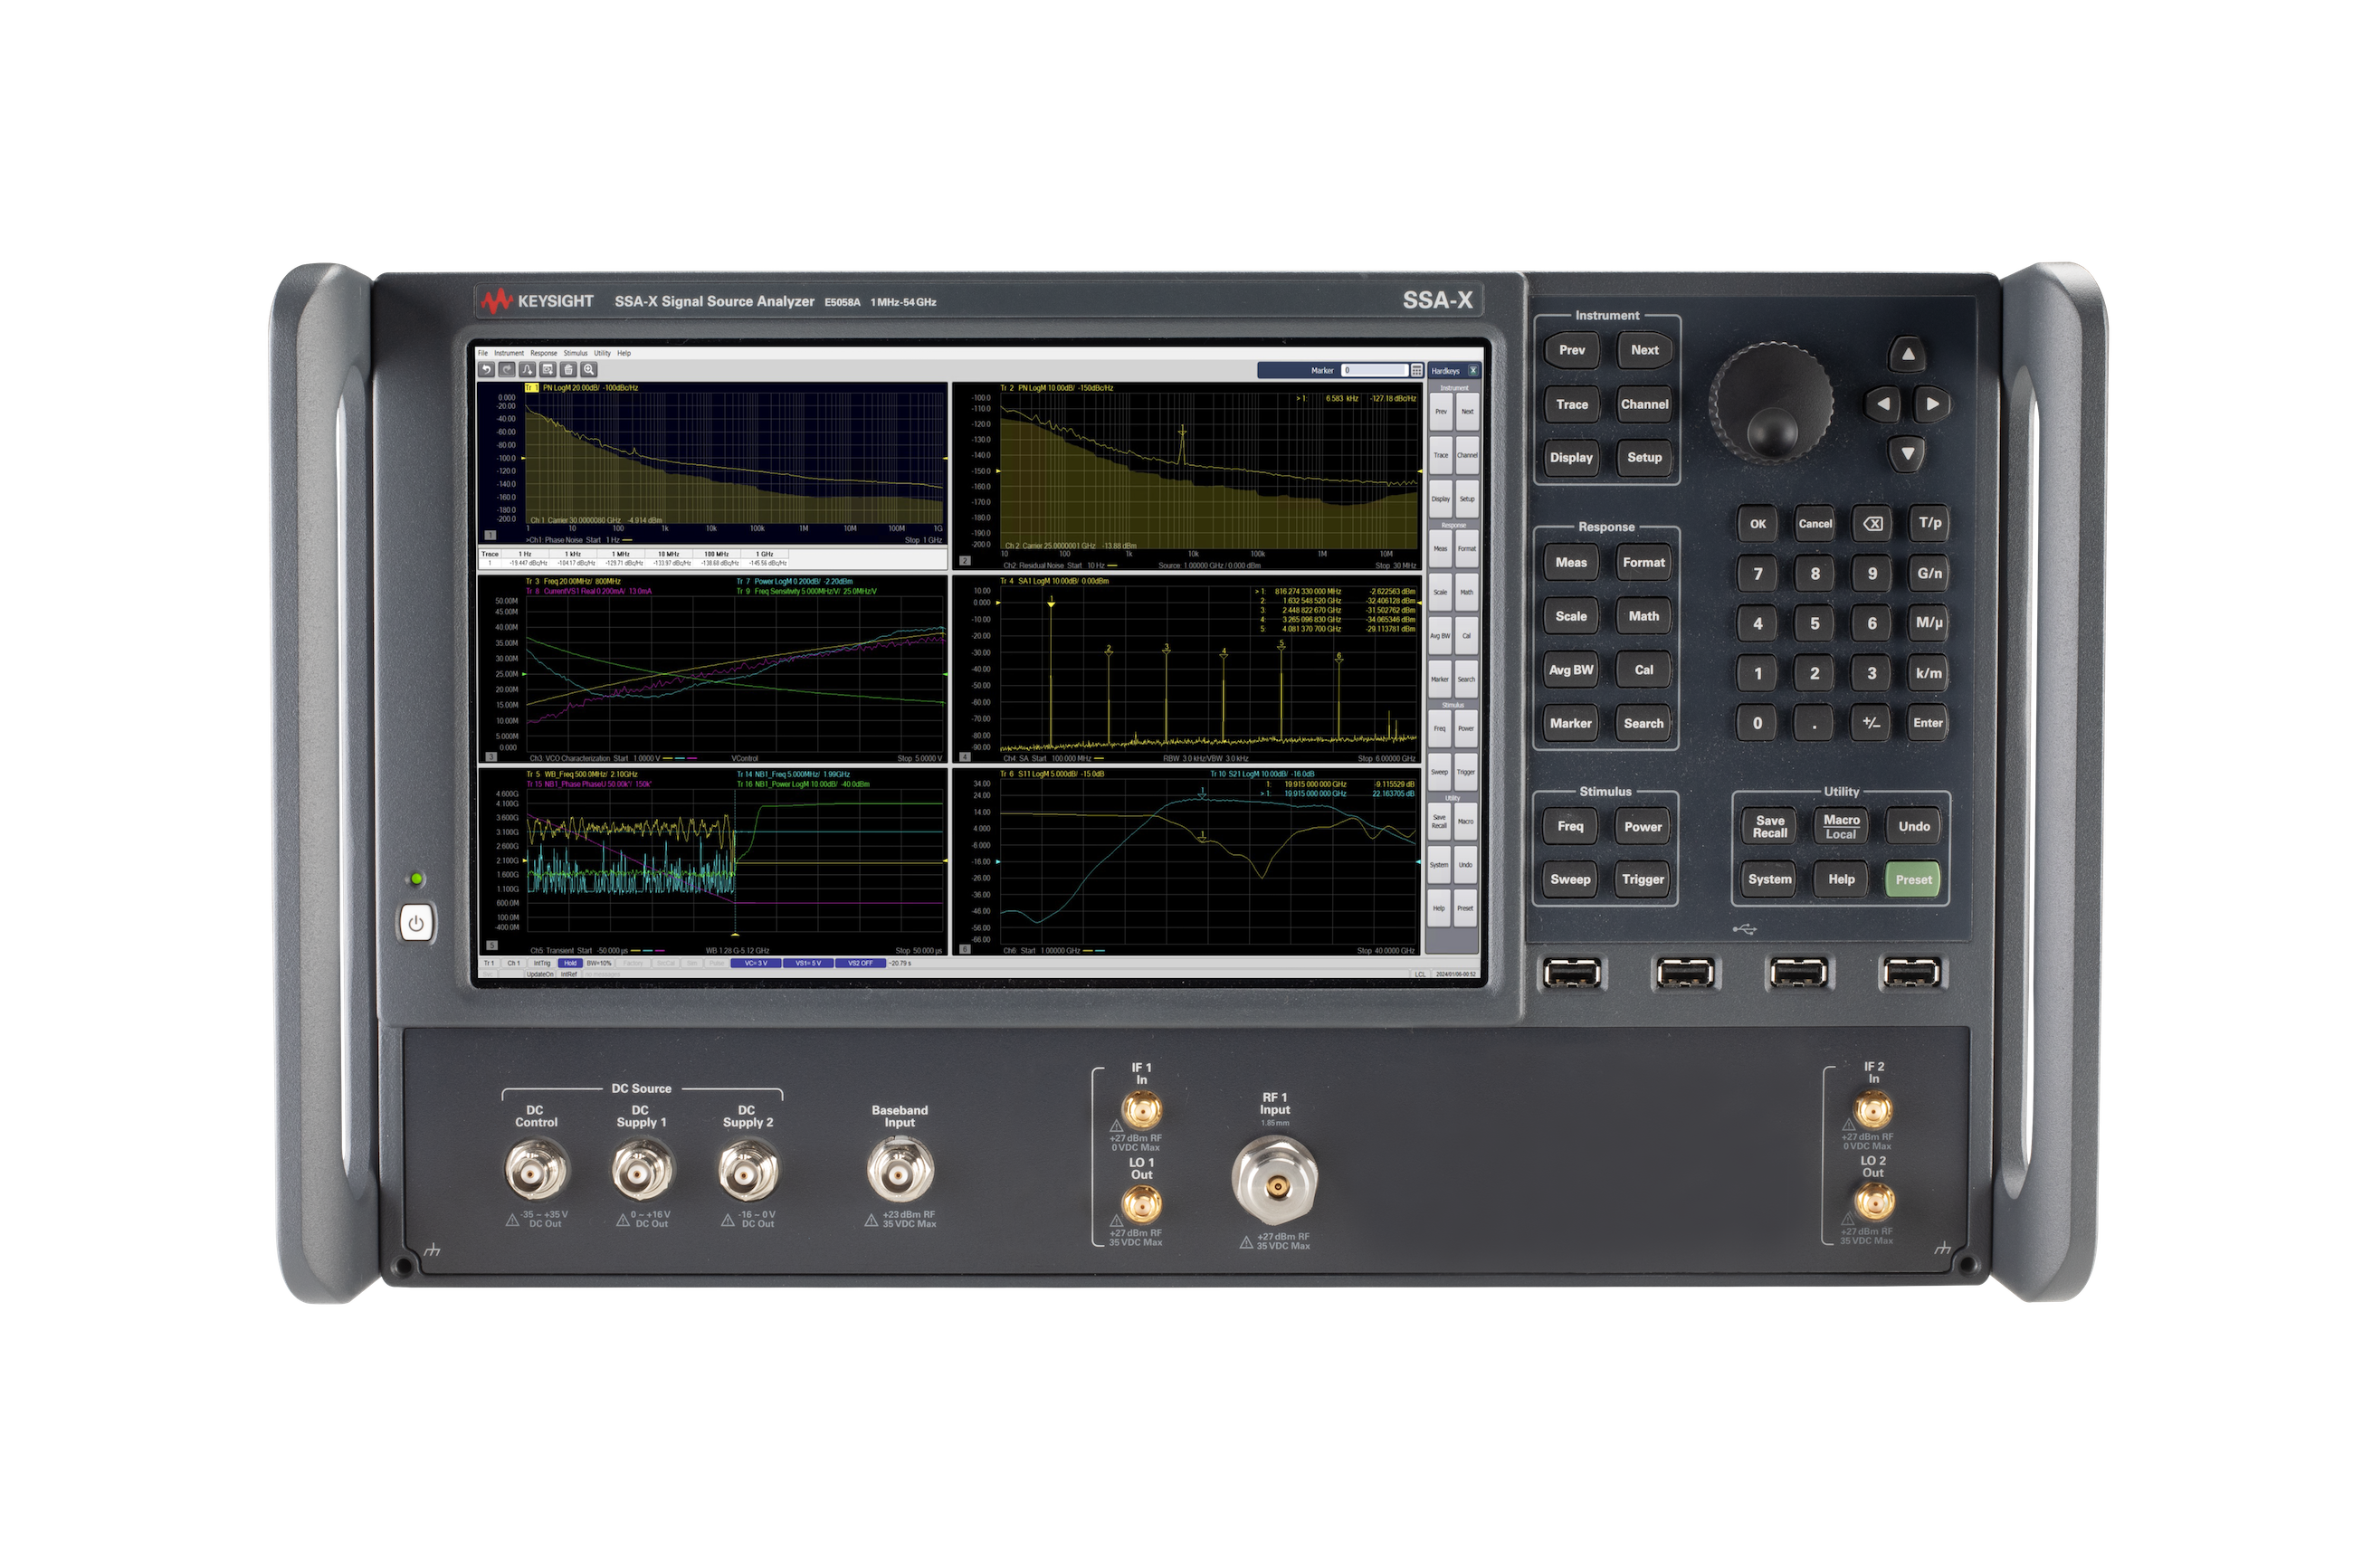Tap the number 7 key on the keypad

(x=1757, y=573)
